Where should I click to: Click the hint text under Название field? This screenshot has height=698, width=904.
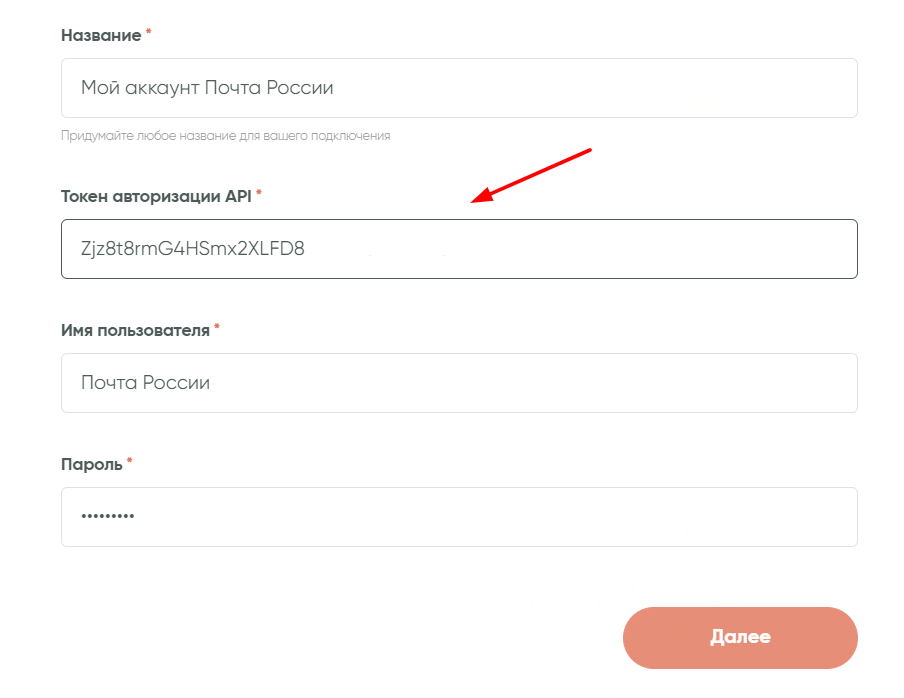[x=225, y=135]
